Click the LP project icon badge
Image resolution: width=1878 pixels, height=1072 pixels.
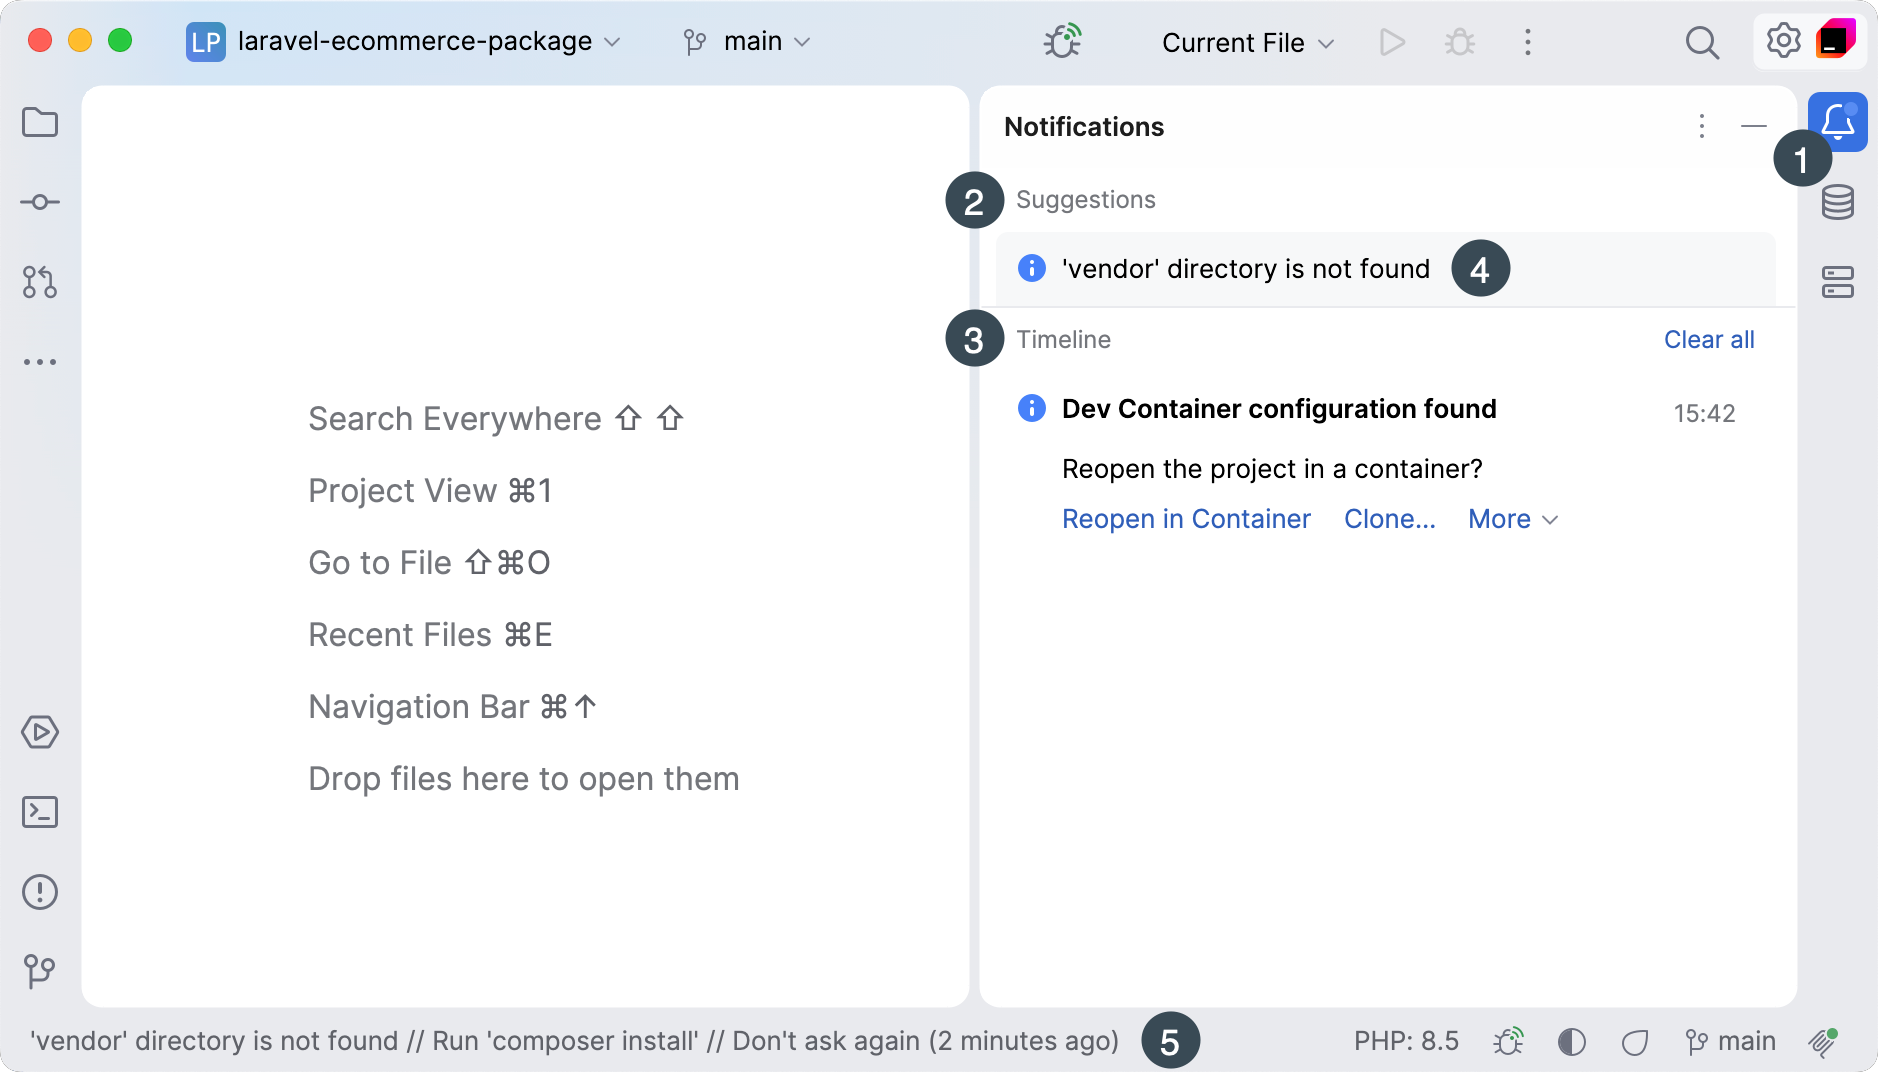pyautogui.click(x=206, y=42)
